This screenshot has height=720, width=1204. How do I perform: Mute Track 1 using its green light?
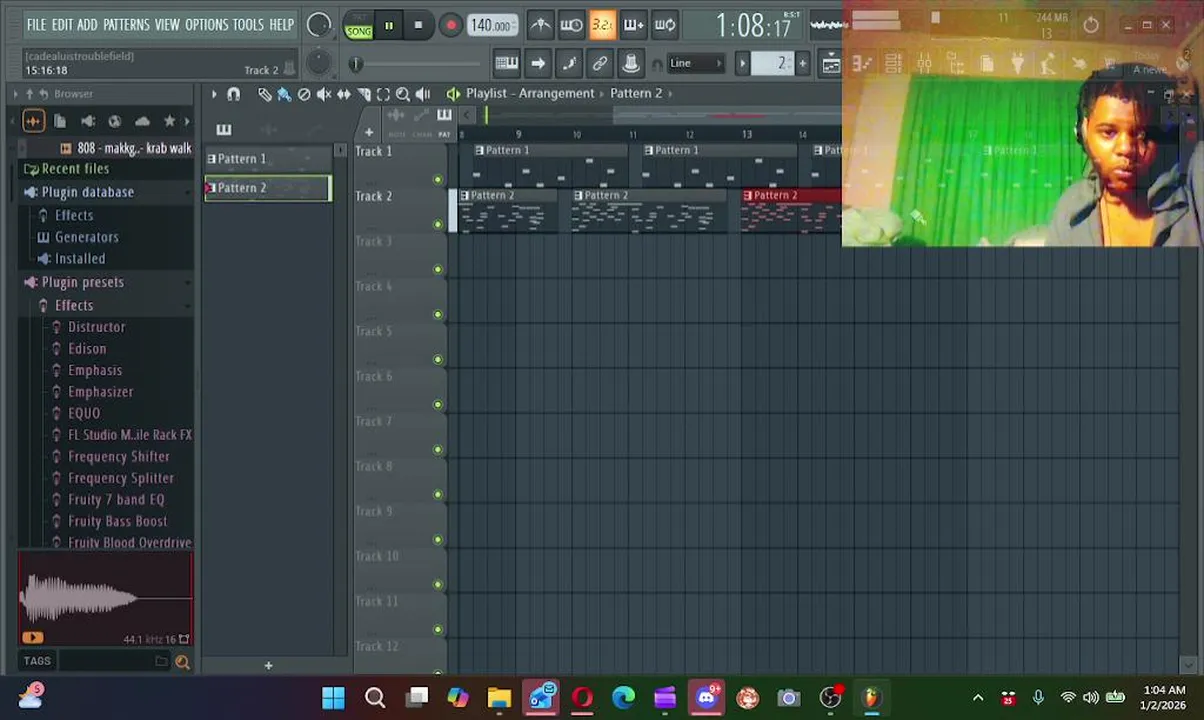tap(437, 179)
